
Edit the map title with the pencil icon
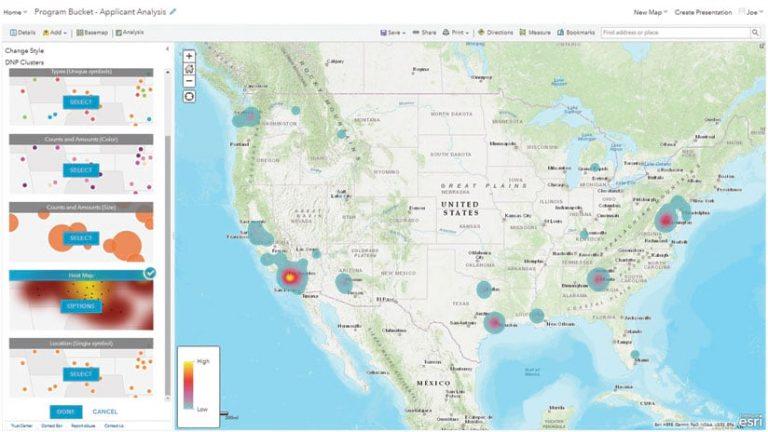coord(173,12)
